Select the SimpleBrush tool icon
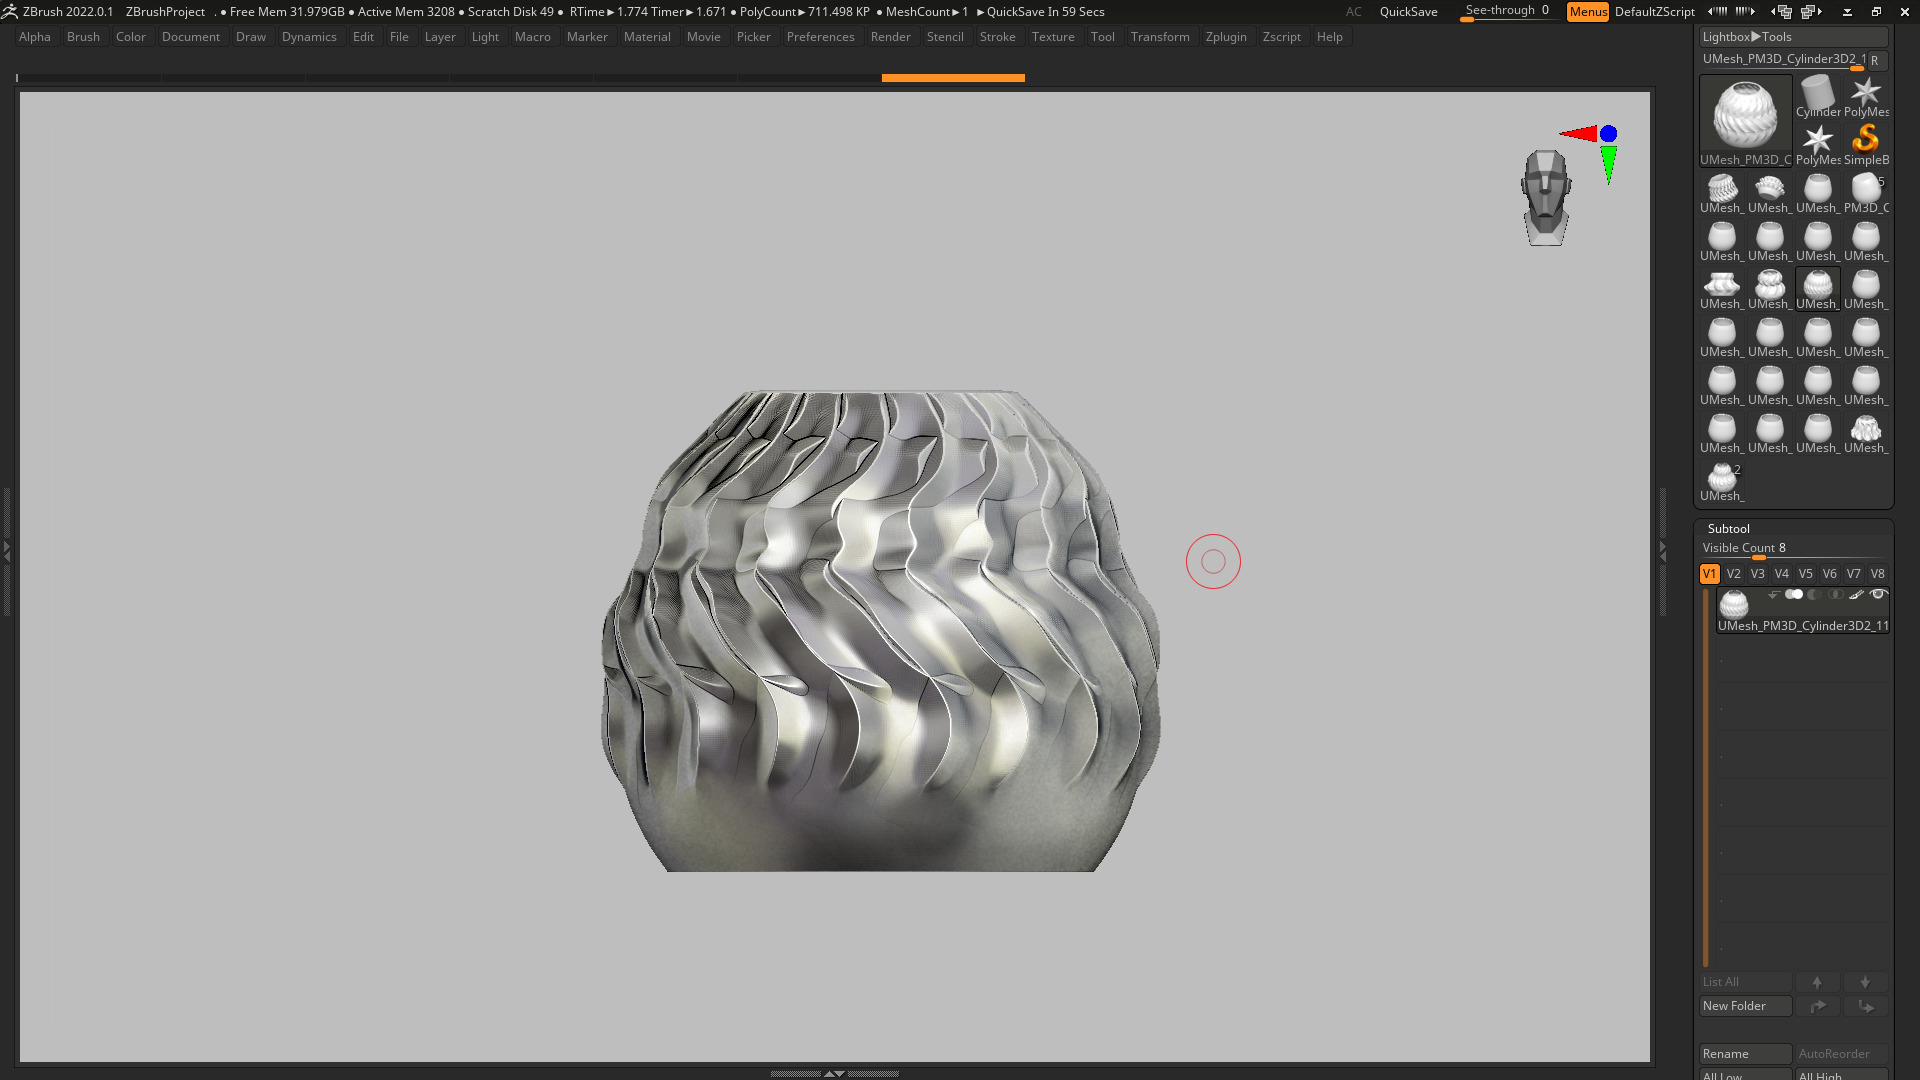 click(1866, 144)
